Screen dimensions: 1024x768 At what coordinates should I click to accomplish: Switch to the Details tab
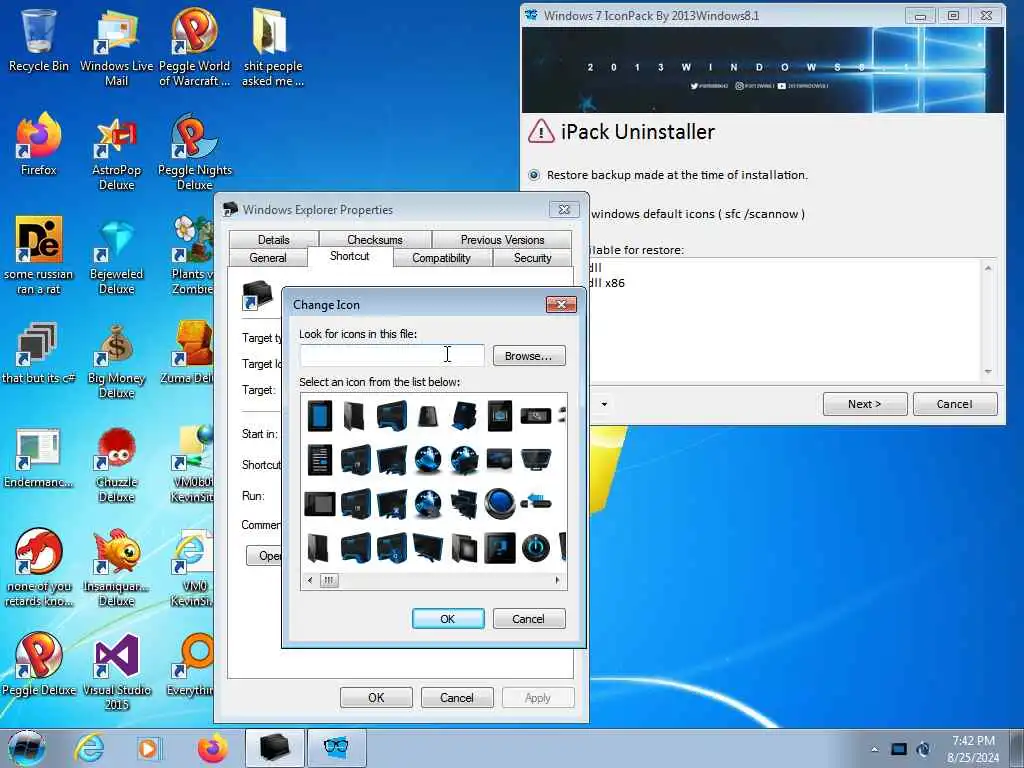click(274, 240)
